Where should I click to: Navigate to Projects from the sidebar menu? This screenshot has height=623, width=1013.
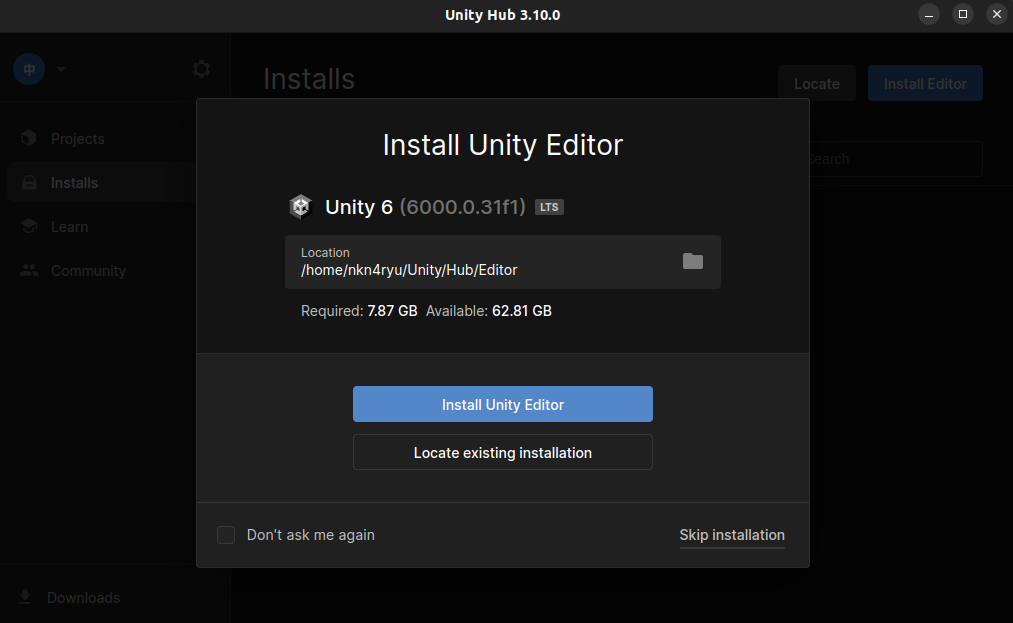(x=77, y=138)
